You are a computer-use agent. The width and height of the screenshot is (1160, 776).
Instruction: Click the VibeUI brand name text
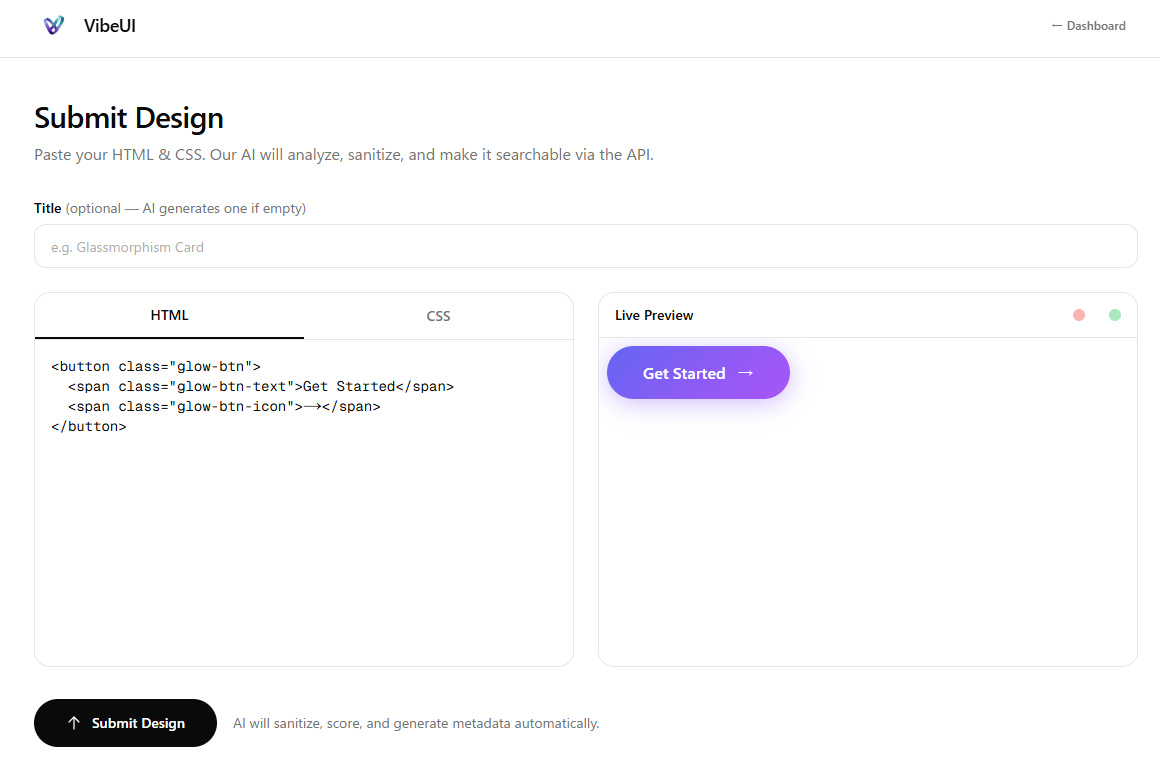(x=109, y=26)
